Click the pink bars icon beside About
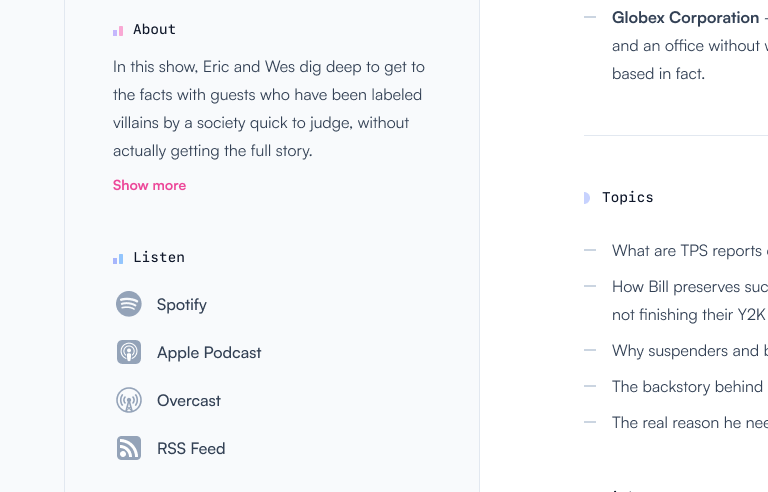The image size is (768, 492). (118, 31)
